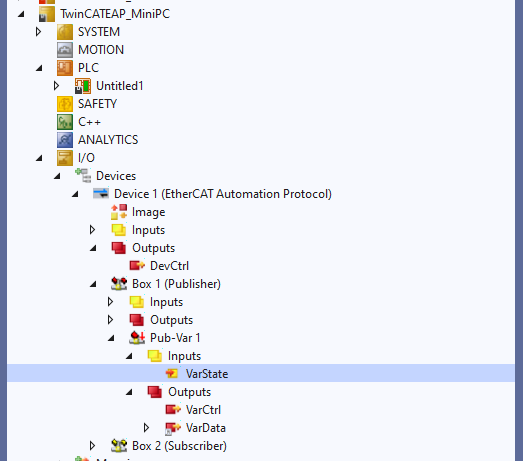Screen dimensions: 523x461
Task: Click the yellow Inputs icon under Device 1
Action: tap(119, 230)
